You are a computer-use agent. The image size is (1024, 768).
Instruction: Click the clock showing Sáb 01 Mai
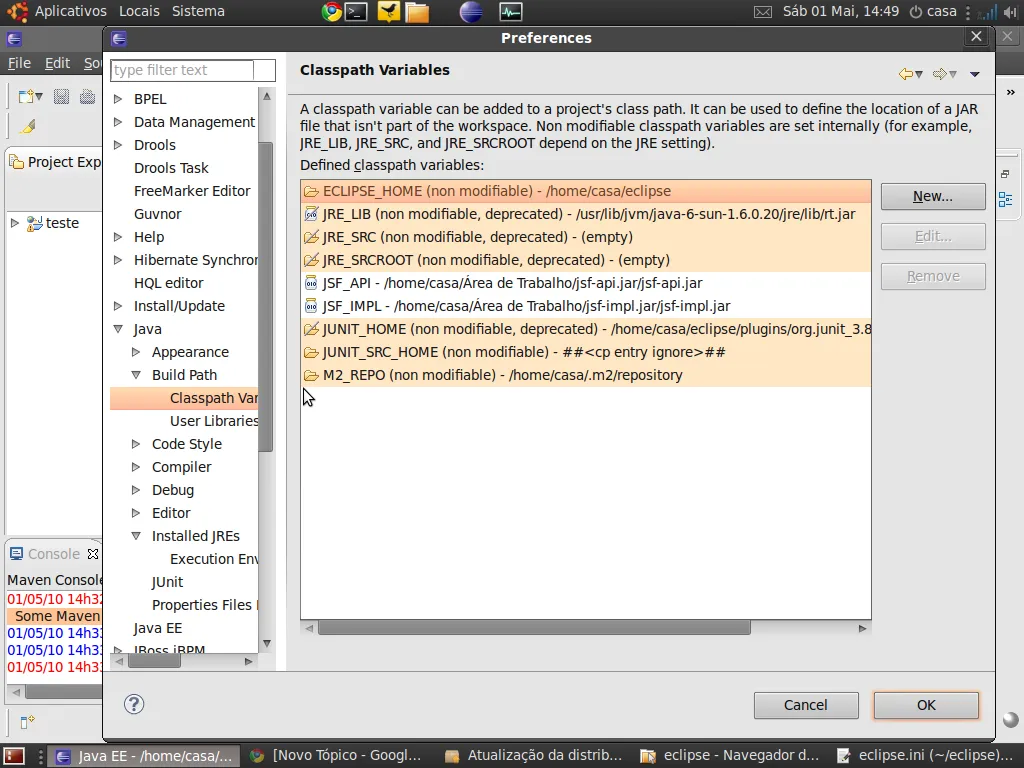pos(840,11)
